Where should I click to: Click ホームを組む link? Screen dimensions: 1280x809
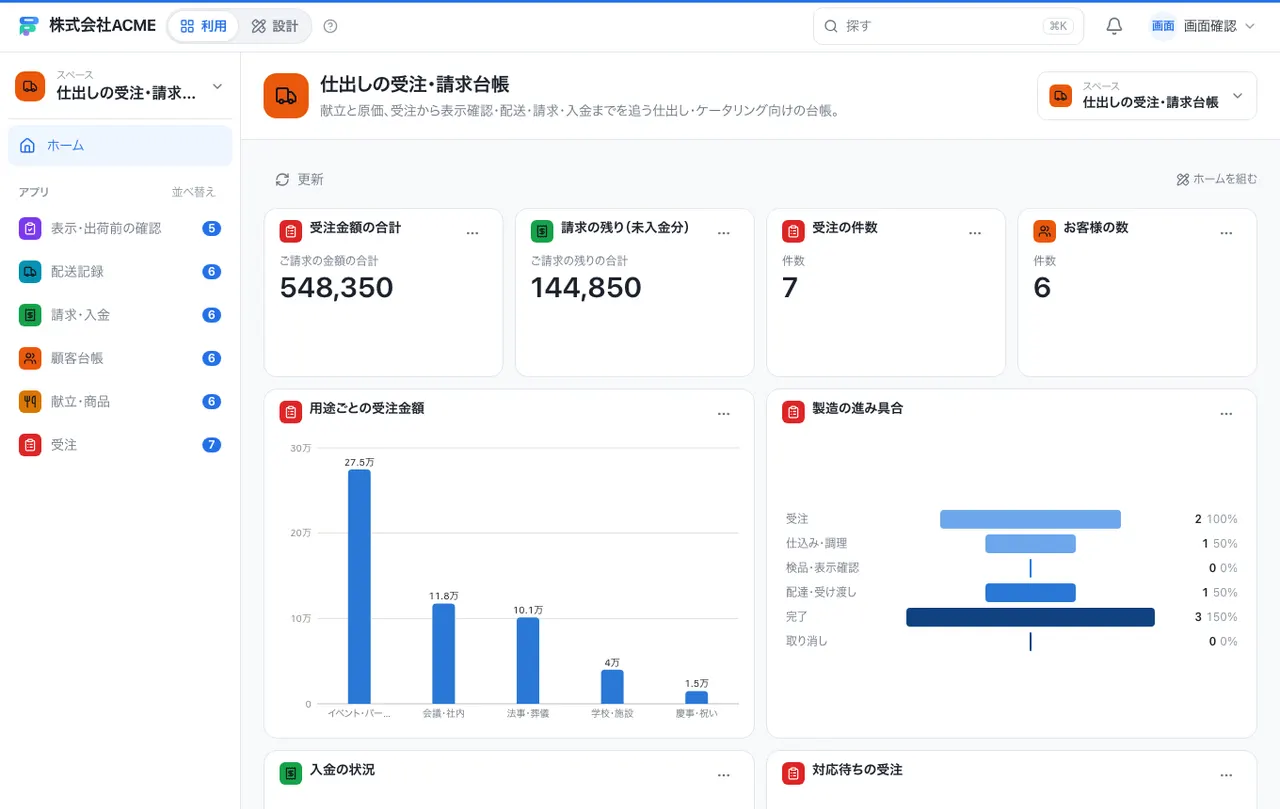tap(1216, 179)
